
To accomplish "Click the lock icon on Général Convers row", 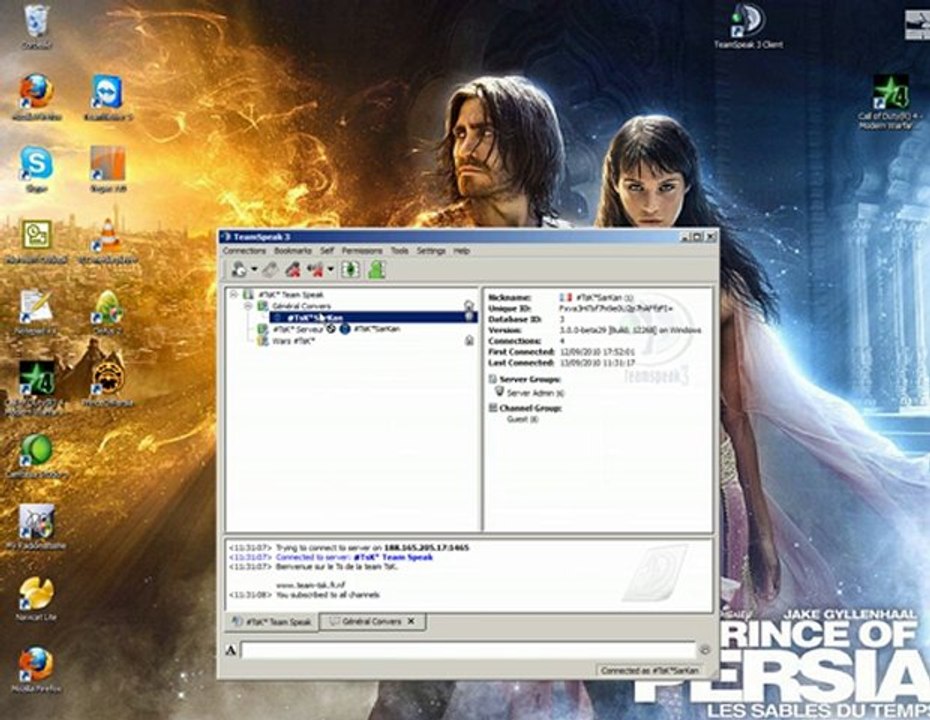I will click(469, 305).
